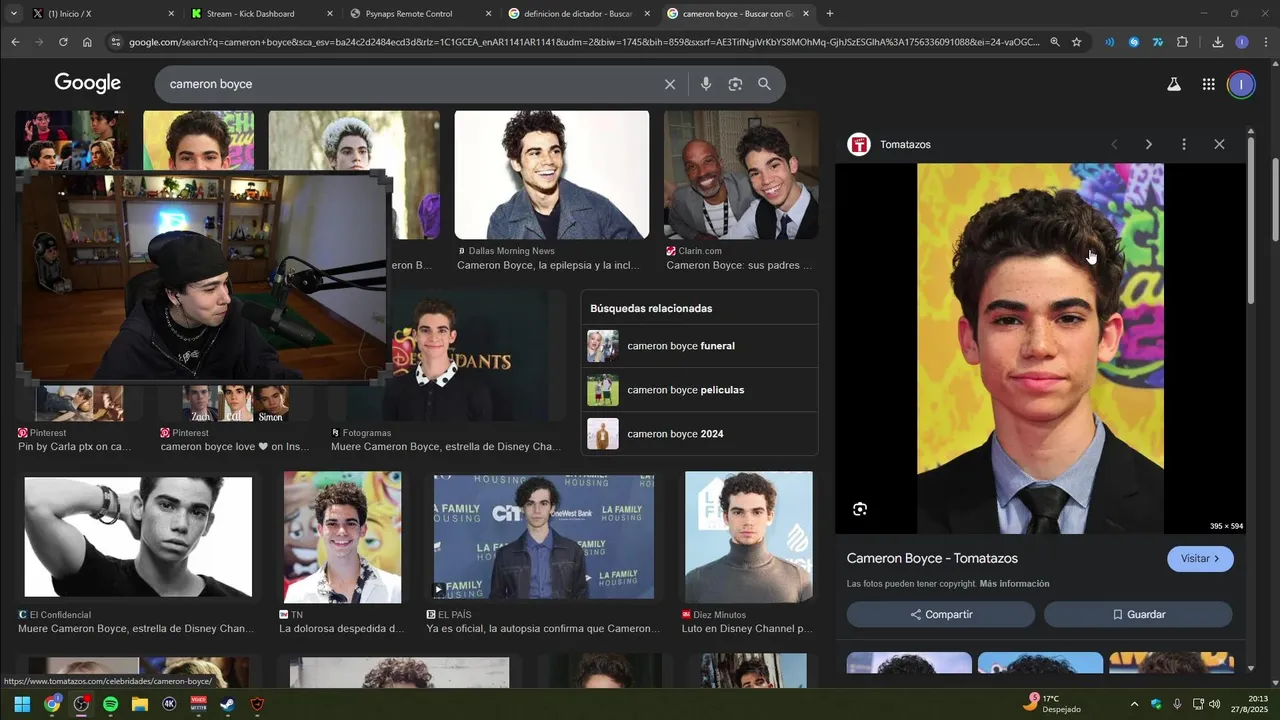Viewport: 1280px width, 720px height.
Task: Select related search cameron boyce peliculas
Action: pyautogui.click(x=699, y=390)
